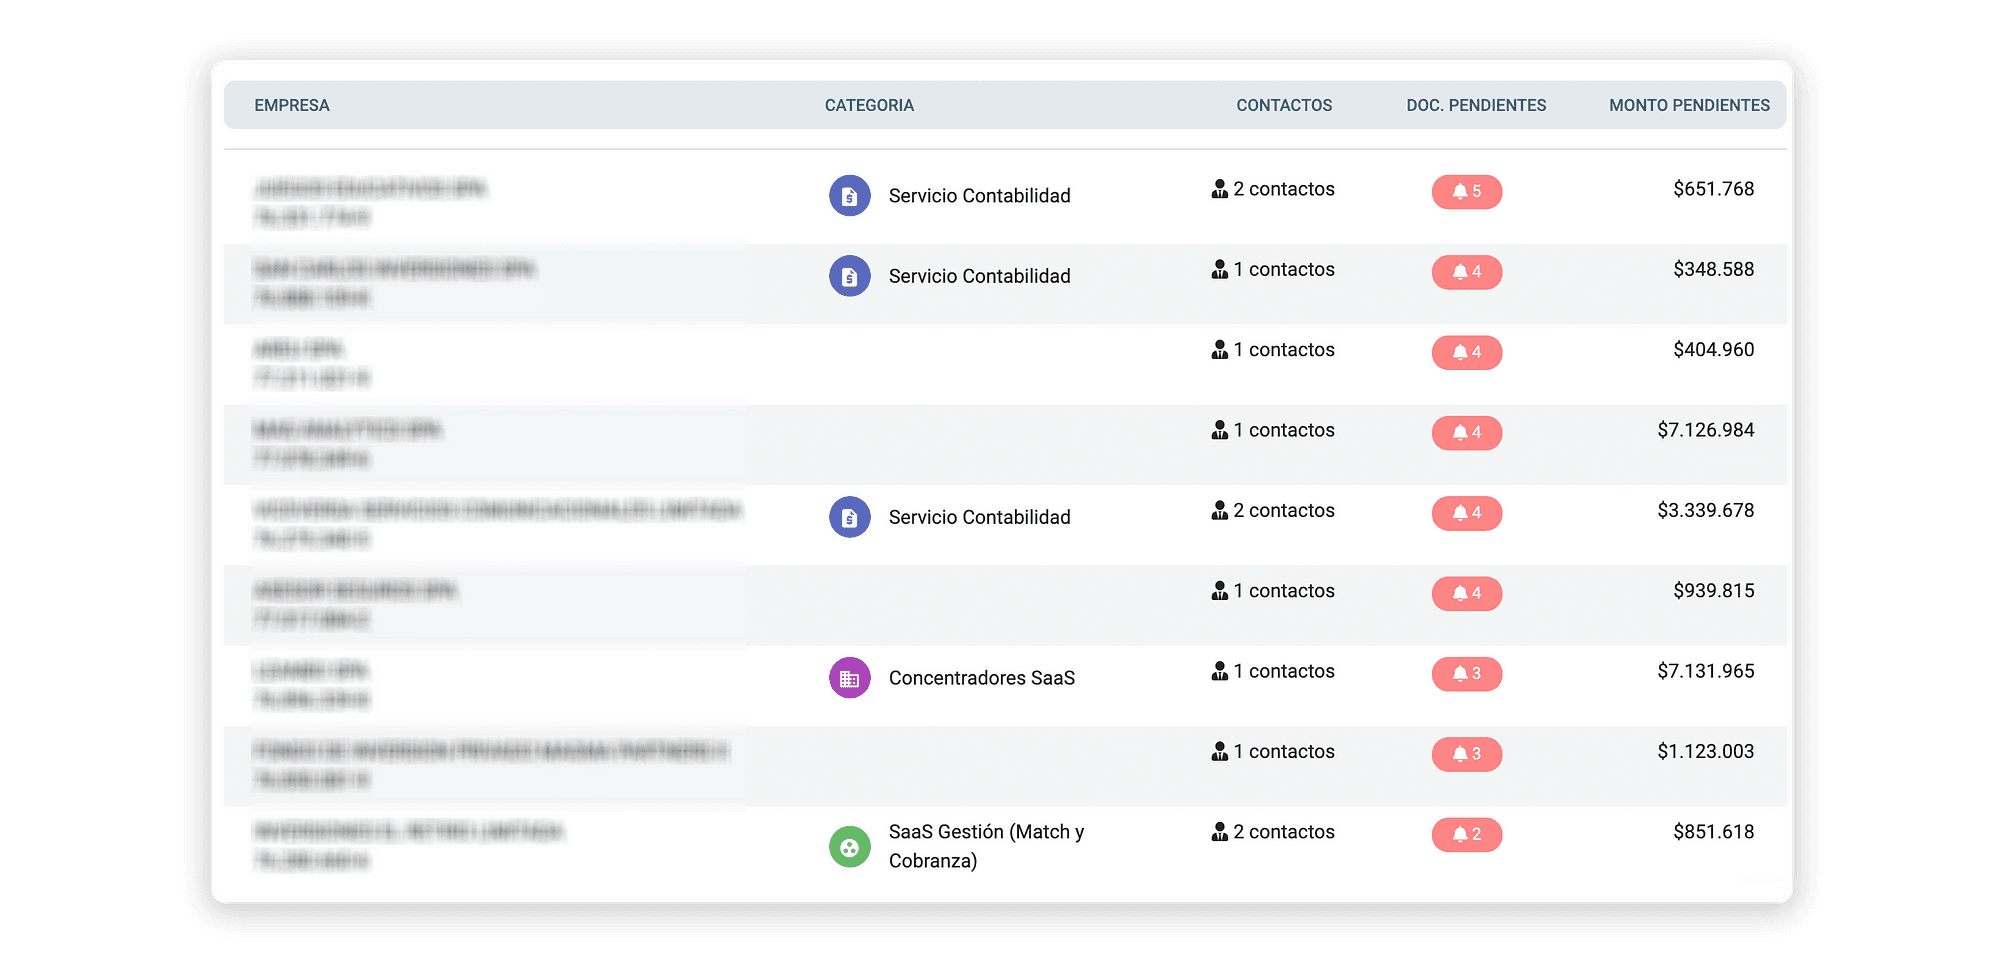Image resolution: width=2000 pixels, height=975 pixels.
Task: Click the amount $7.126.984
Action: [1705, 430]
